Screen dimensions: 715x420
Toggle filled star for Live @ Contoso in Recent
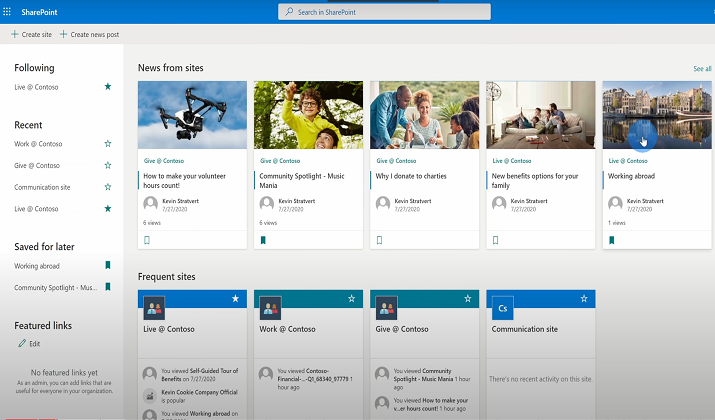[108, 208]
